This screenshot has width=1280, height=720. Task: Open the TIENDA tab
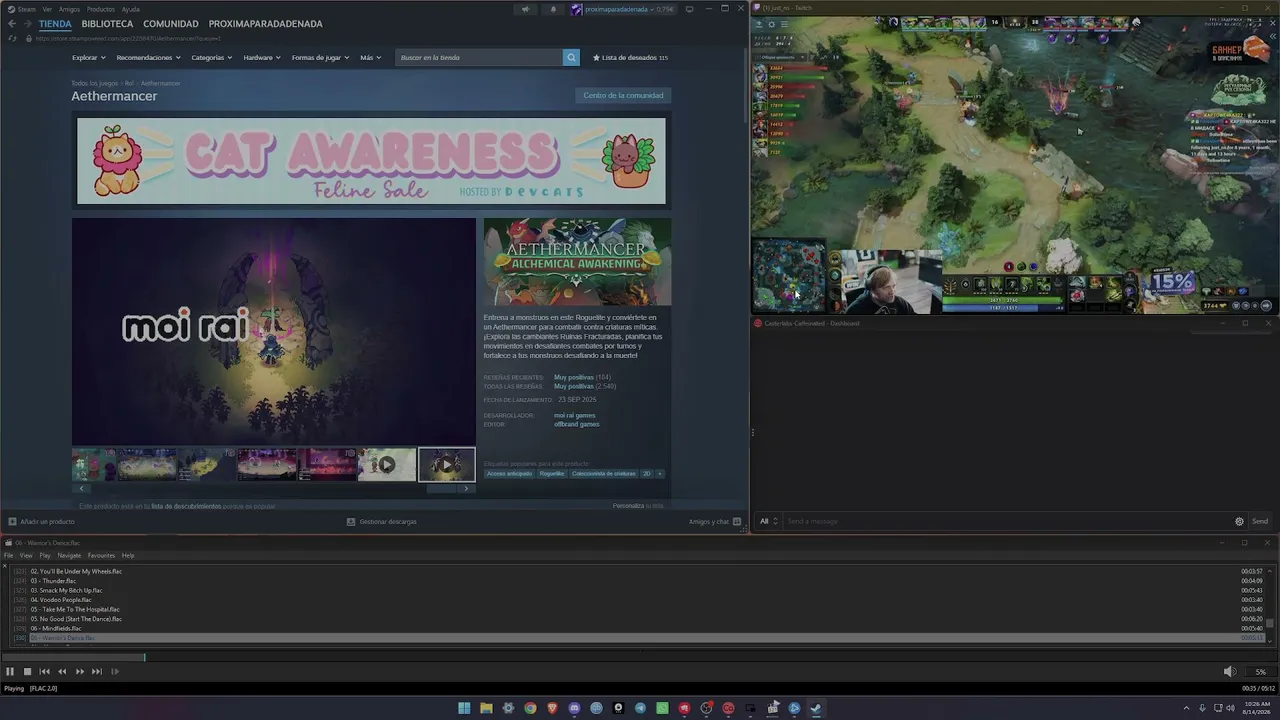click(55, 24)
